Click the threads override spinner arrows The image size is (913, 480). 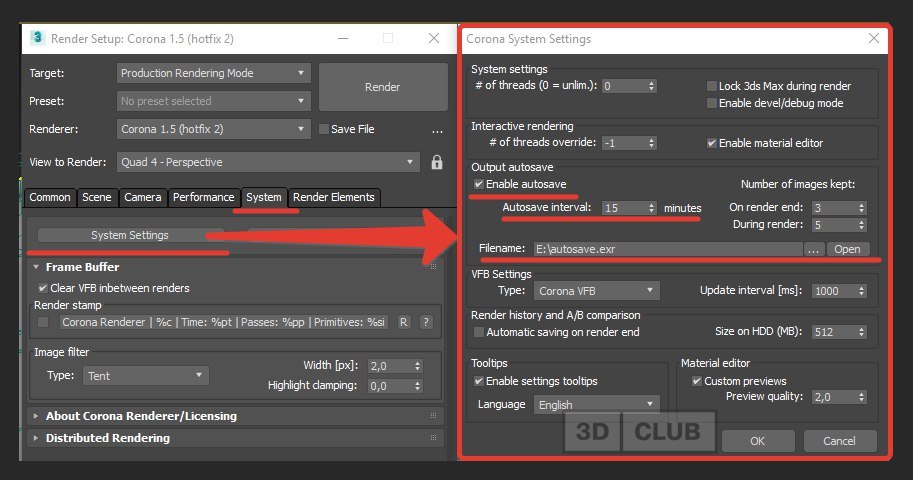[x=652, y=143]
